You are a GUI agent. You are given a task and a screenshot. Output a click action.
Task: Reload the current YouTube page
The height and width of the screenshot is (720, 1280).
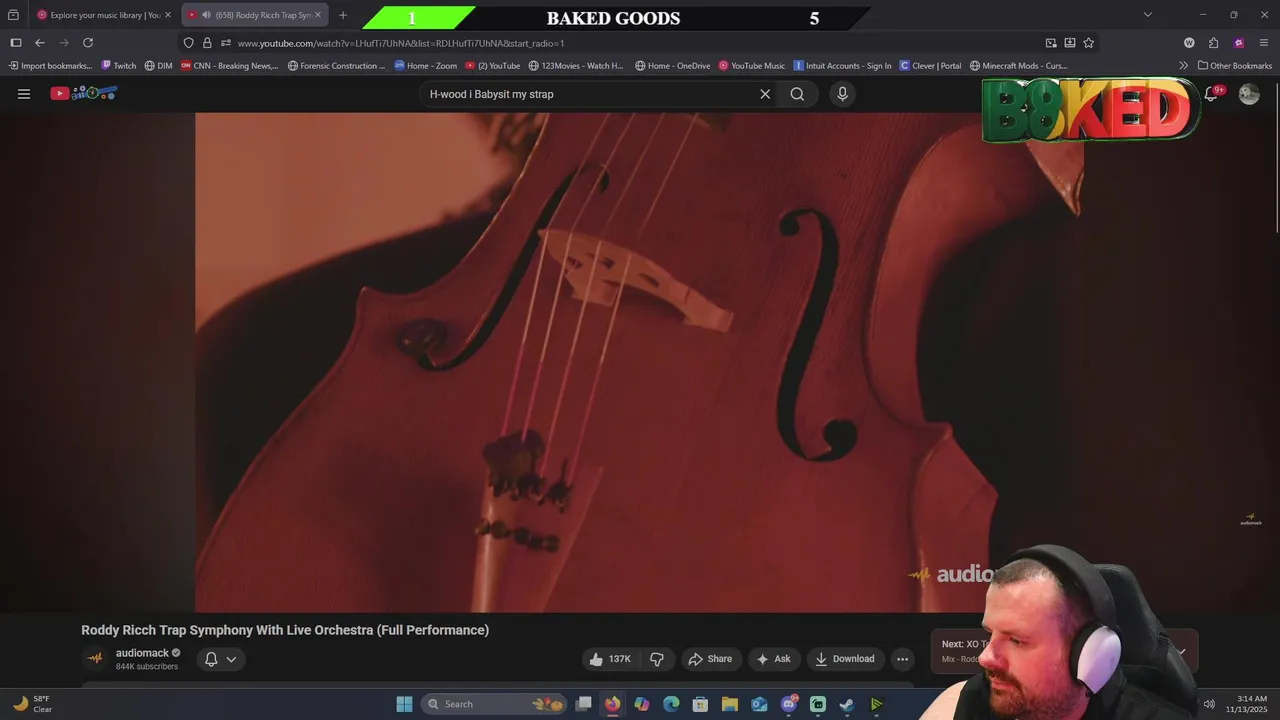(88, 43)
